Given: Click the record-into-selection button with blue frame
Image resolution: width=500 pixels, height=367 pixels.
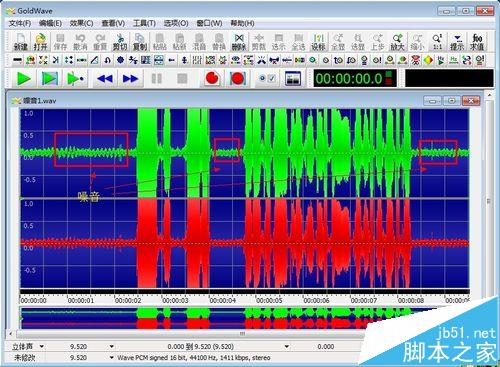Looking at the screenshot, I should (x=238, y=78).
